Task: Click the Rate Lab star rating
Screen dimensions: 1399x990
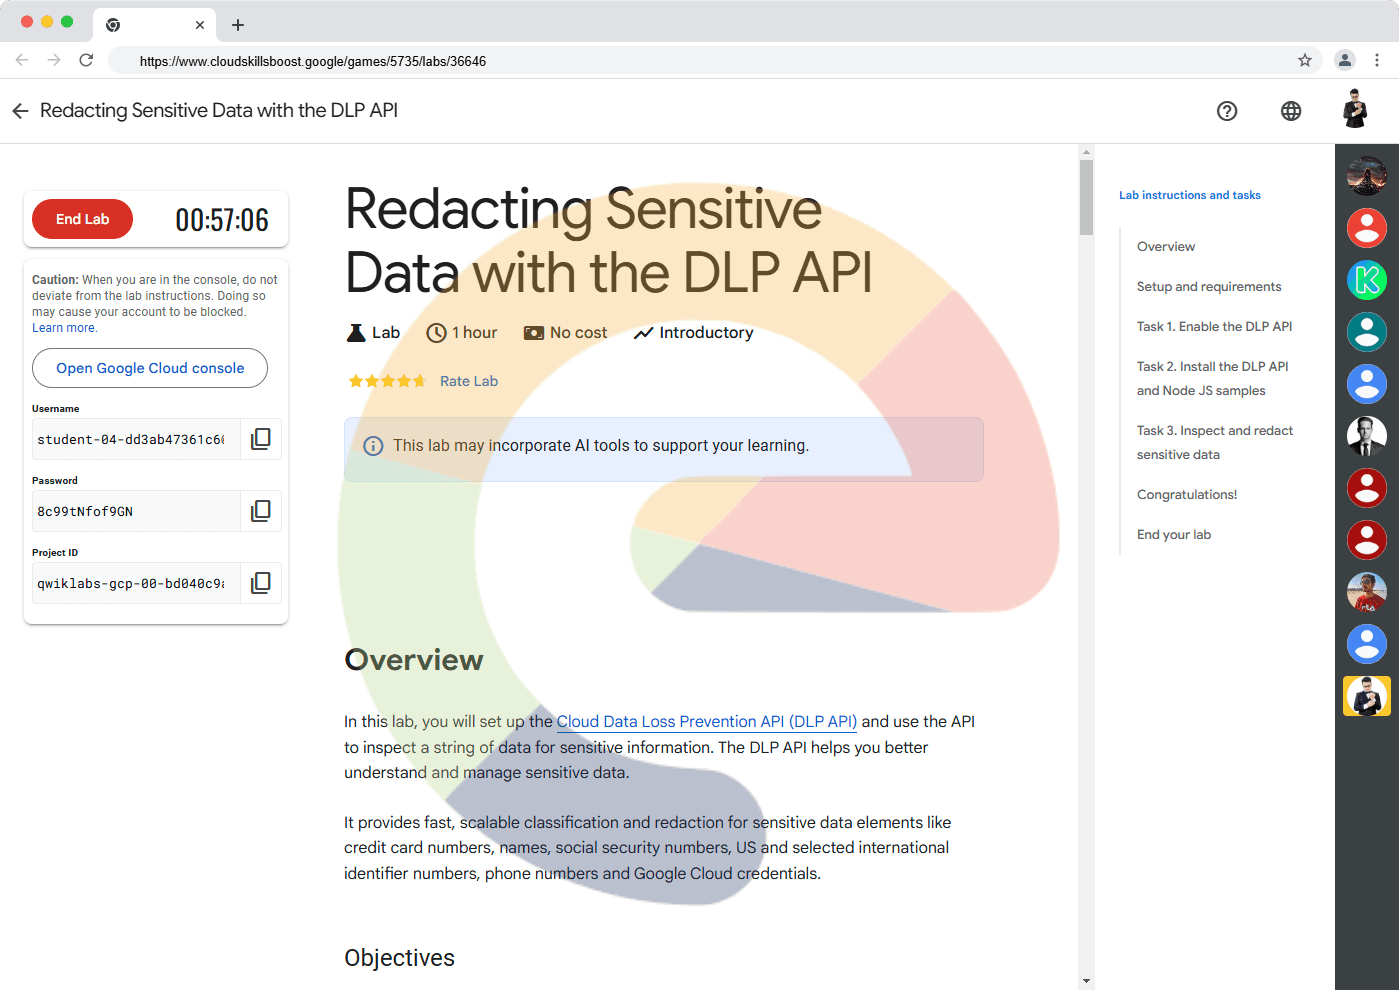Action: click(387, 381)
